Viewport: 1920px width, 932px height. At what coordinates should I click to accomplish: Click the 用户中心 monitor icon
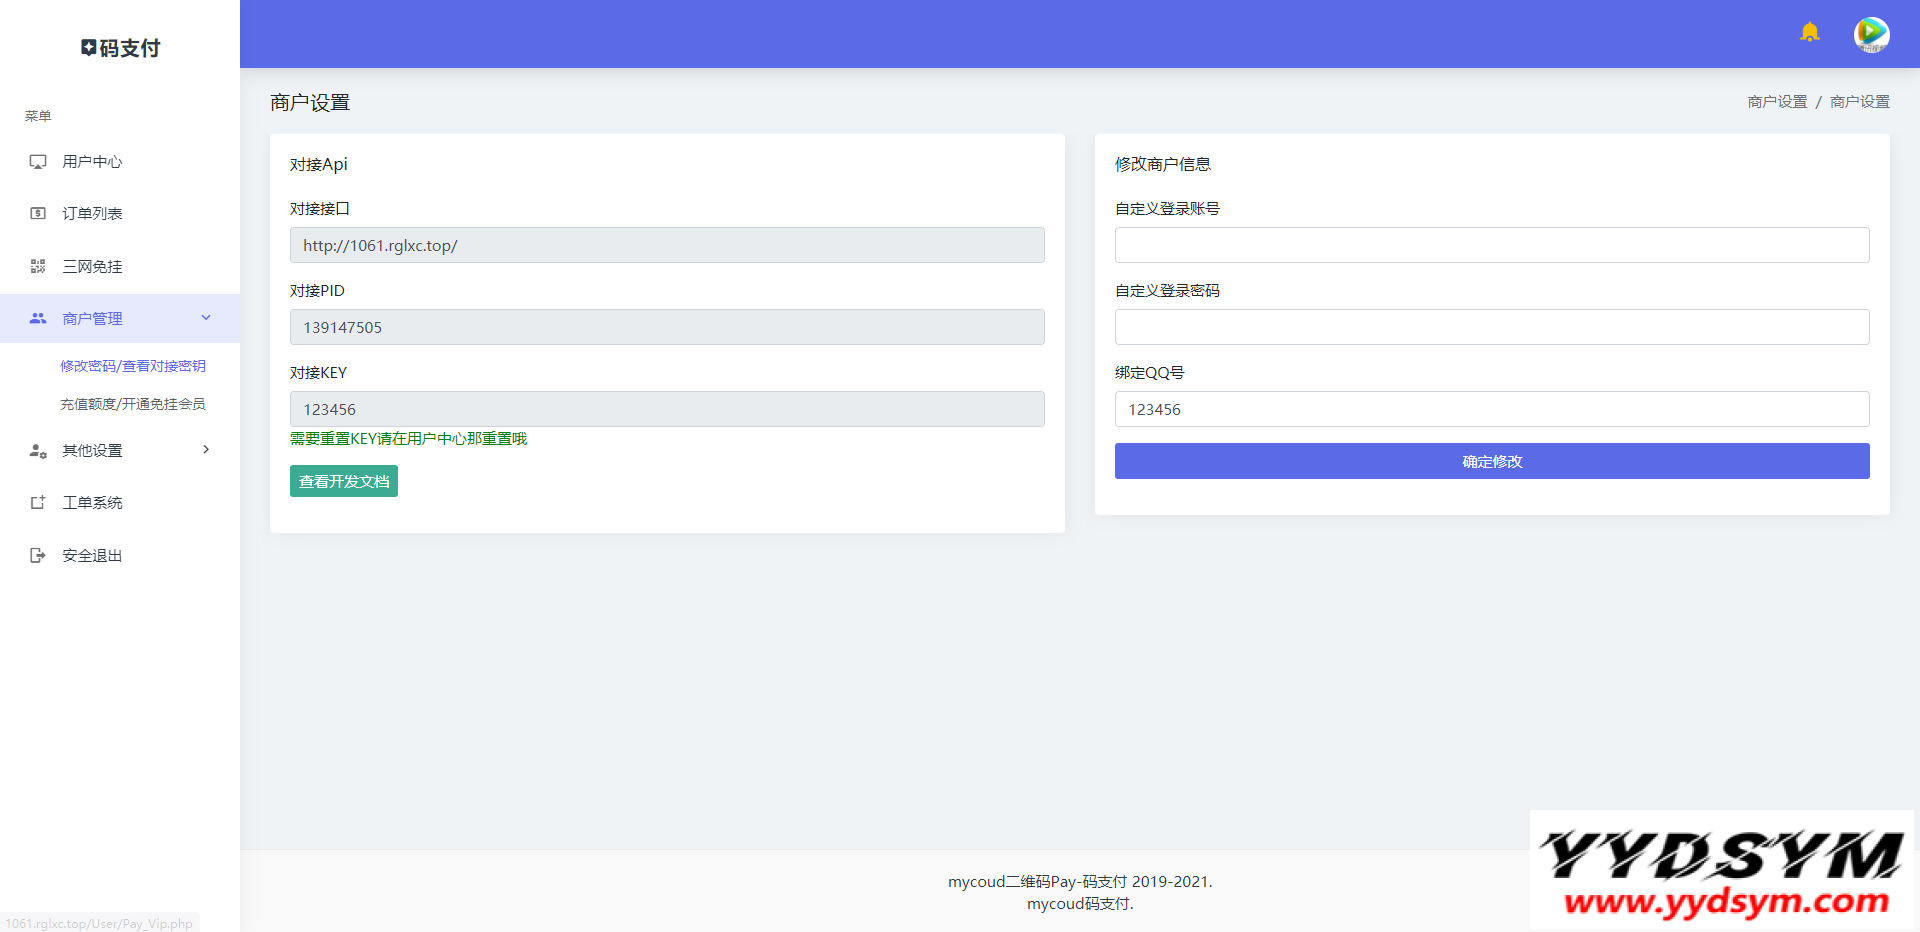pos(38,162)
